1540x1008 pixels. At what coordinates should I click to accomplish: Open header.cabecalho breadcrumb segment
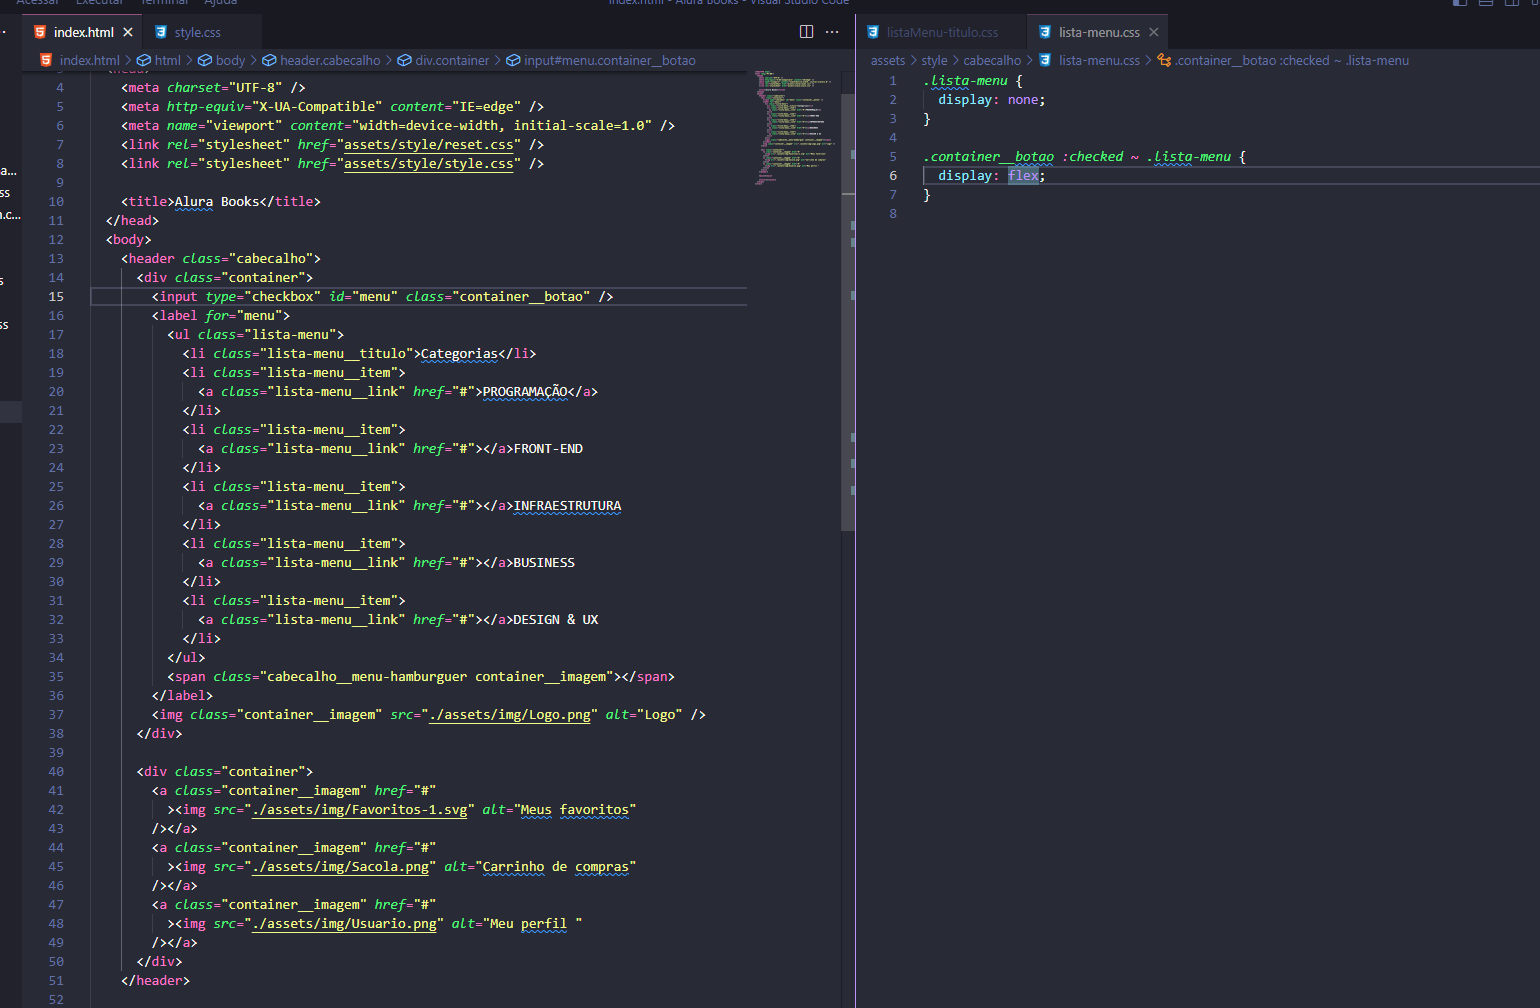[x=330, y=60]
